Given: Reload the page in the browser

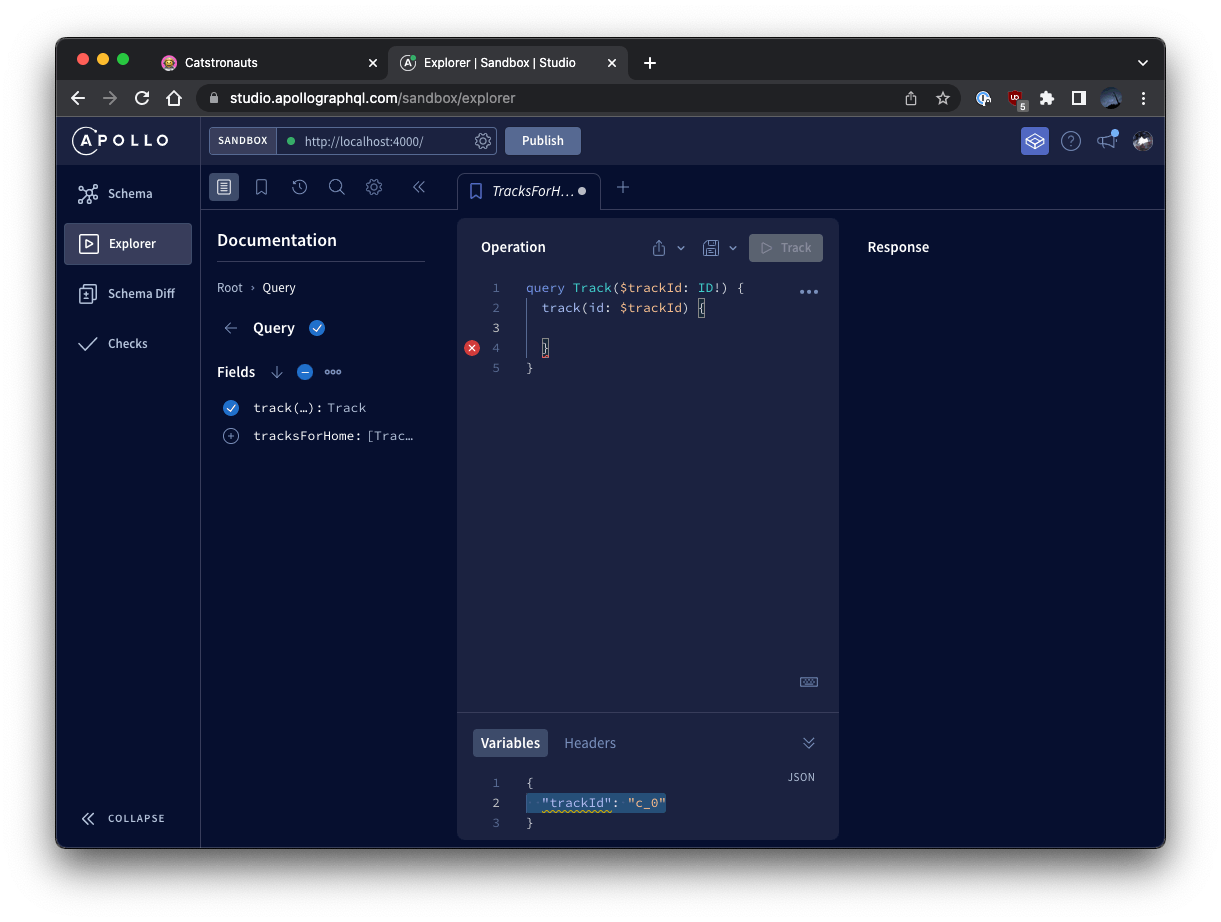Looking at the screenshot, I should [142, 98].
